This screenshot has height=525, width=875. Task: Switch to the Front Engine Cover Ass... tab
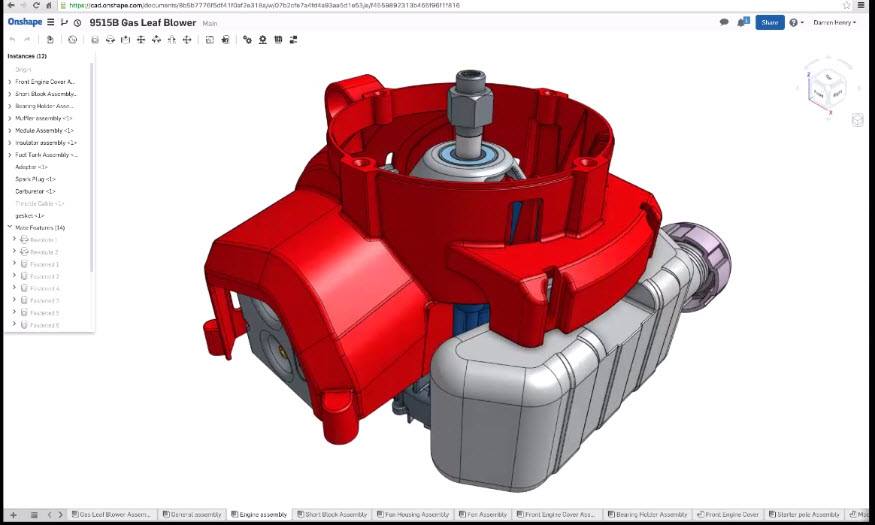[556, 514]
